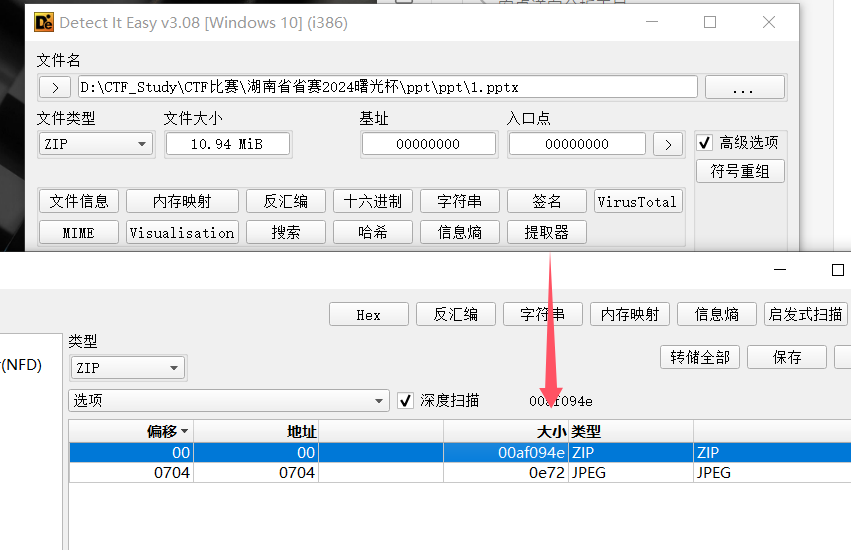851x550 pixels.
Task: Select the JPEG row at offset 0704
Action: 460,472
